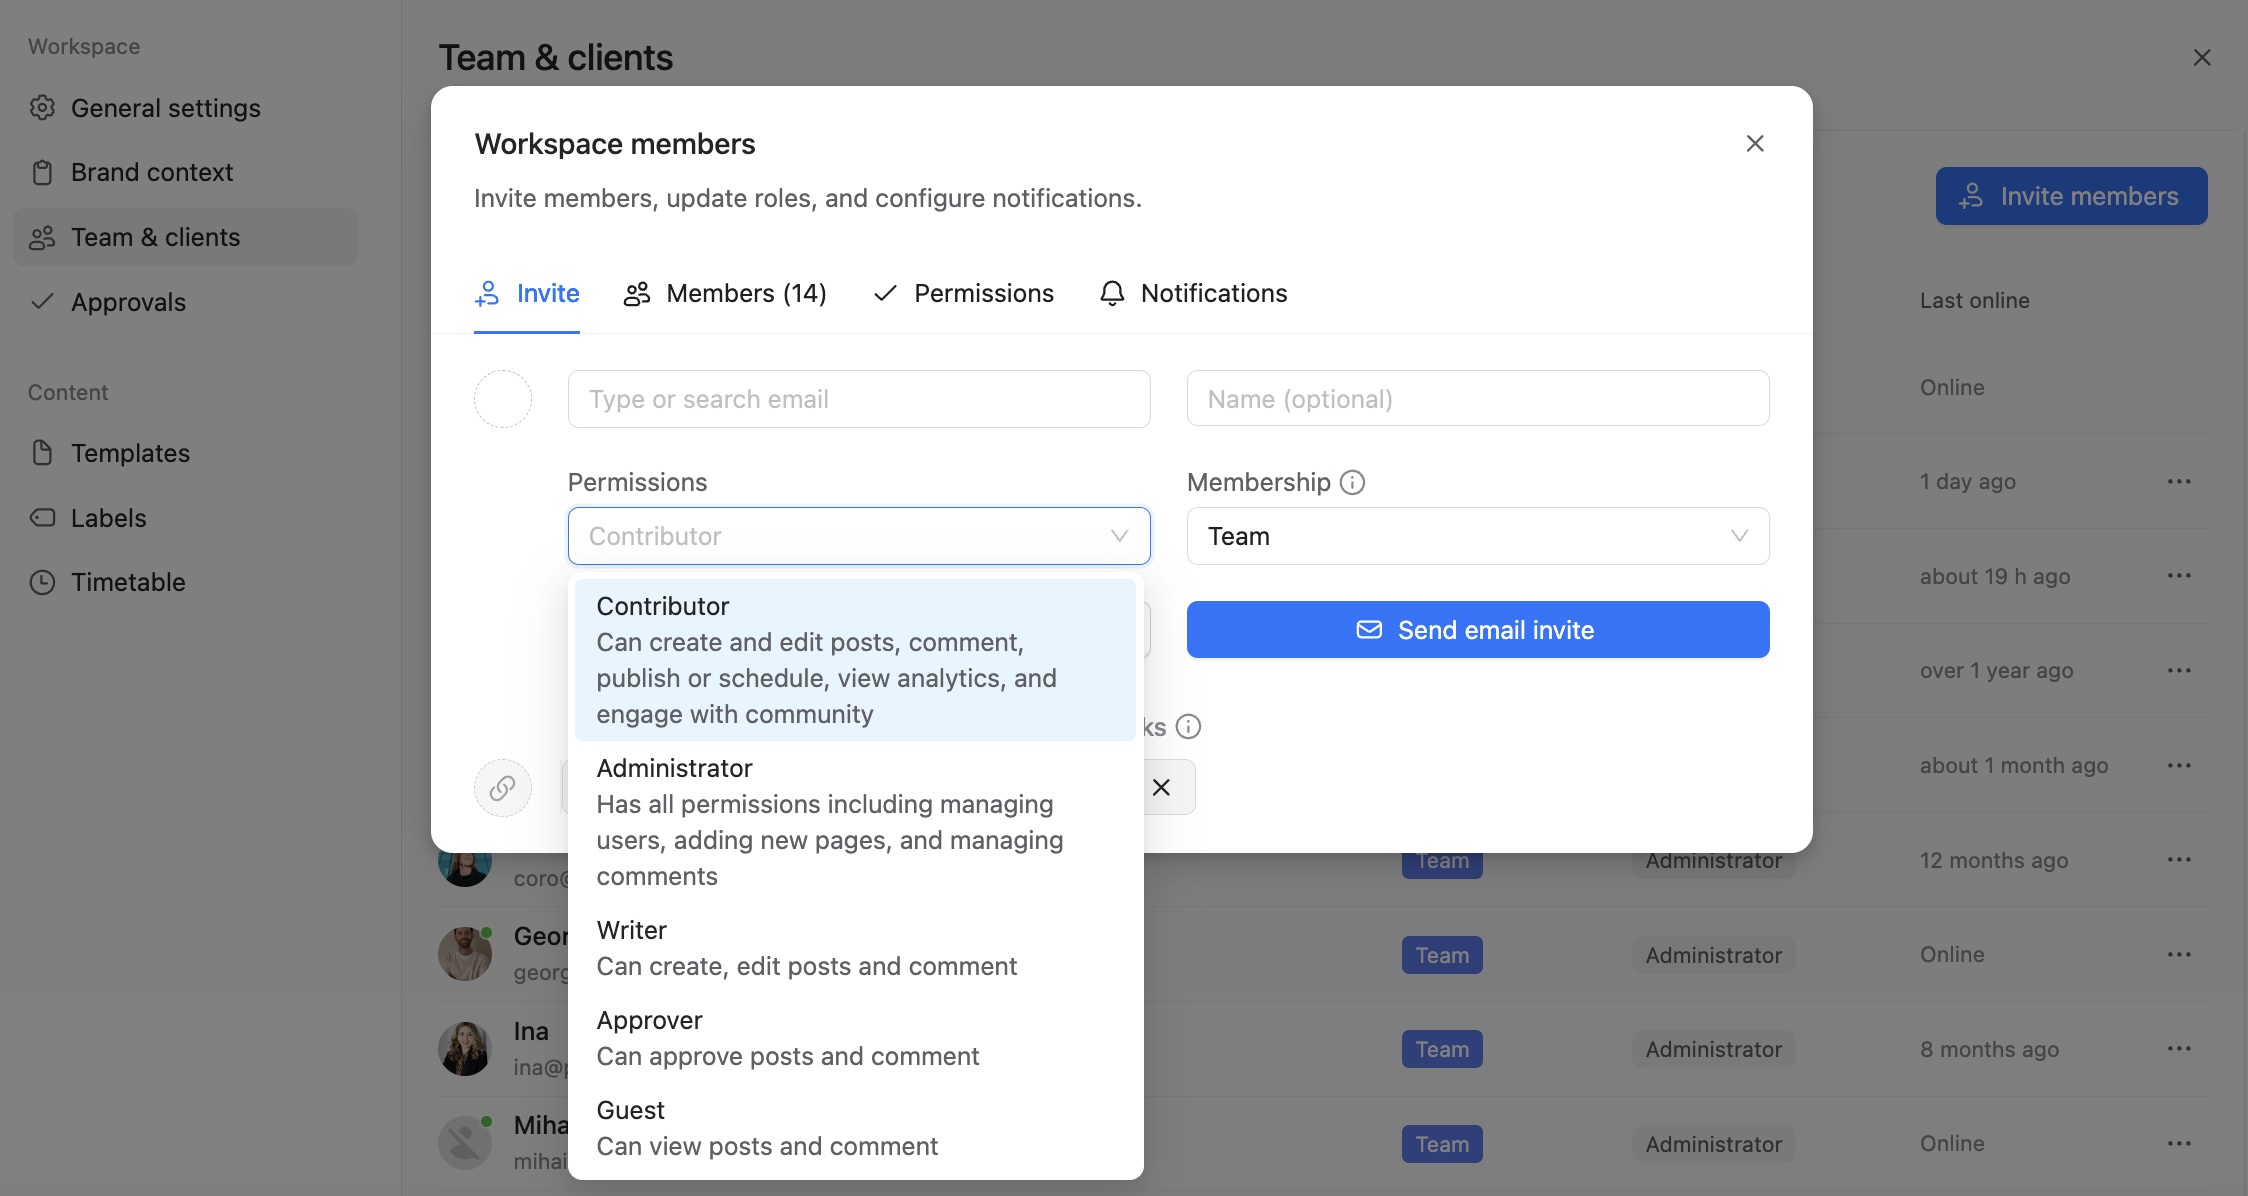Screen dimensions: 2248x1196
Task: Click Ina's profile avatar
Action: pyautogui.click(x=465, y=1049)
